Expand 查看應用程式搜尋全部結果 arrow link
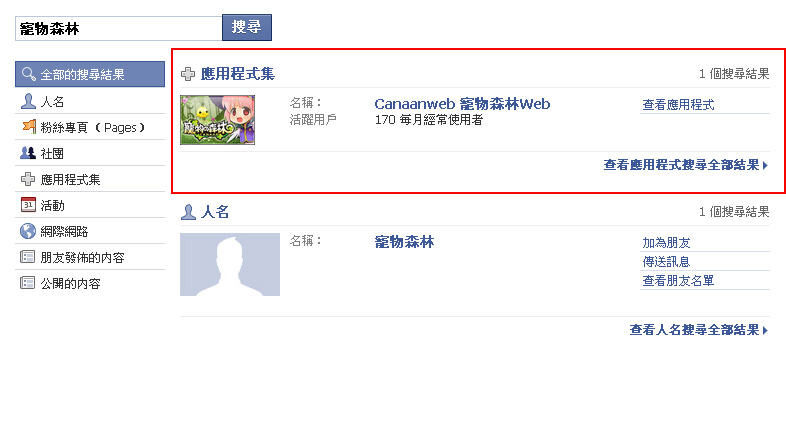 (x=686, y=165)
